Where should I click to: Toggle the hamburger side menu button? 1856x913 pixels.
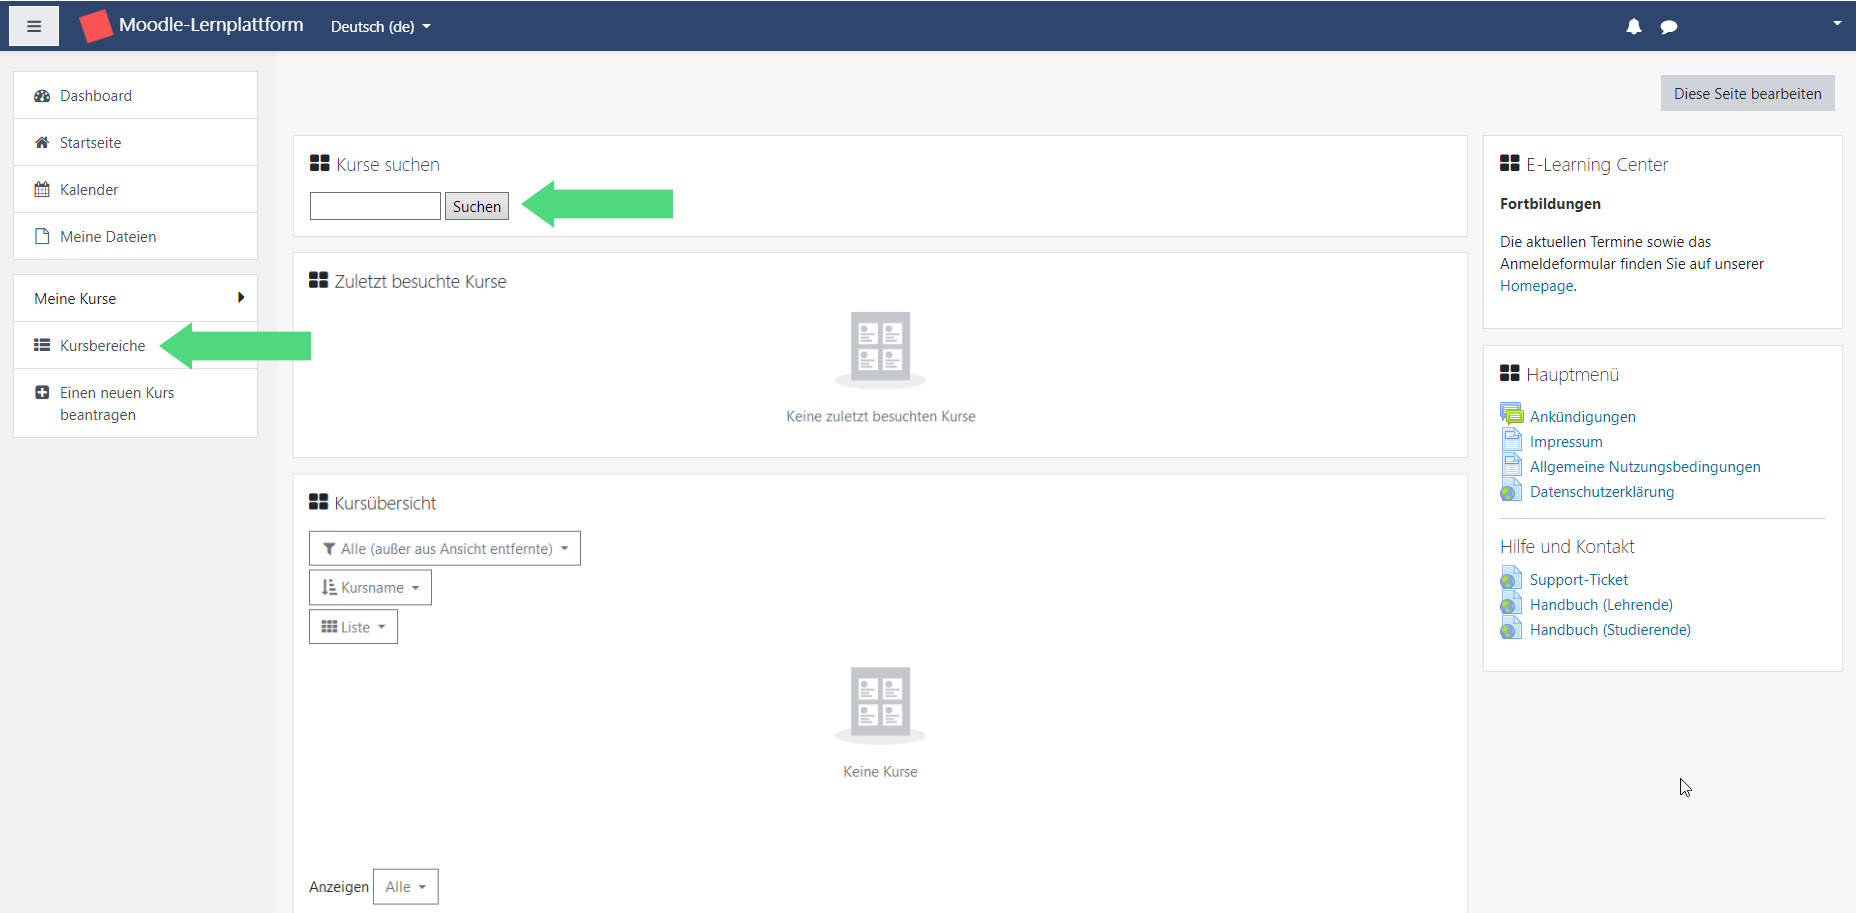34,26
